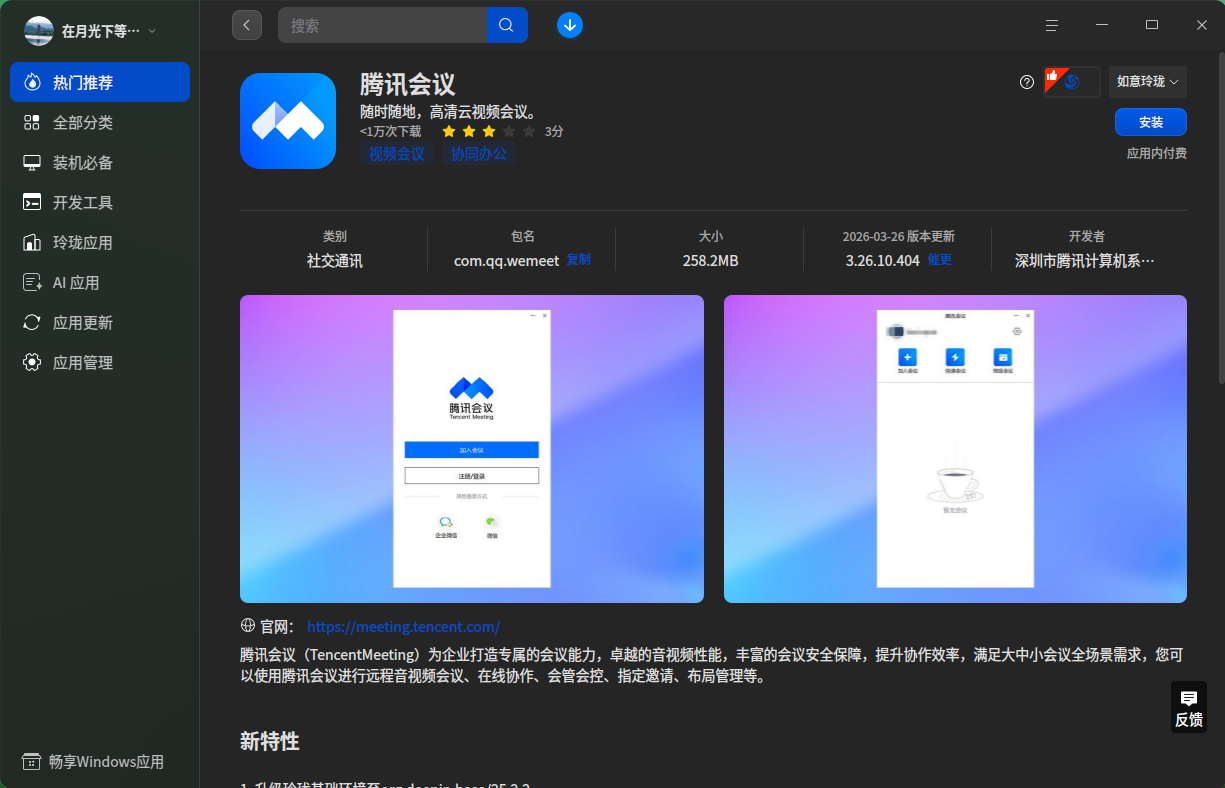The height and width of the screenshot is (788, 1225).
Task: Click the 腾讯会议 app title heading
Action: point(408,84)
